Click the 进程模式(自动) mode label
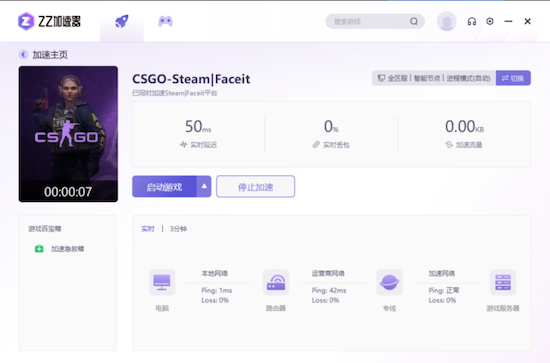 coord(468,78)
